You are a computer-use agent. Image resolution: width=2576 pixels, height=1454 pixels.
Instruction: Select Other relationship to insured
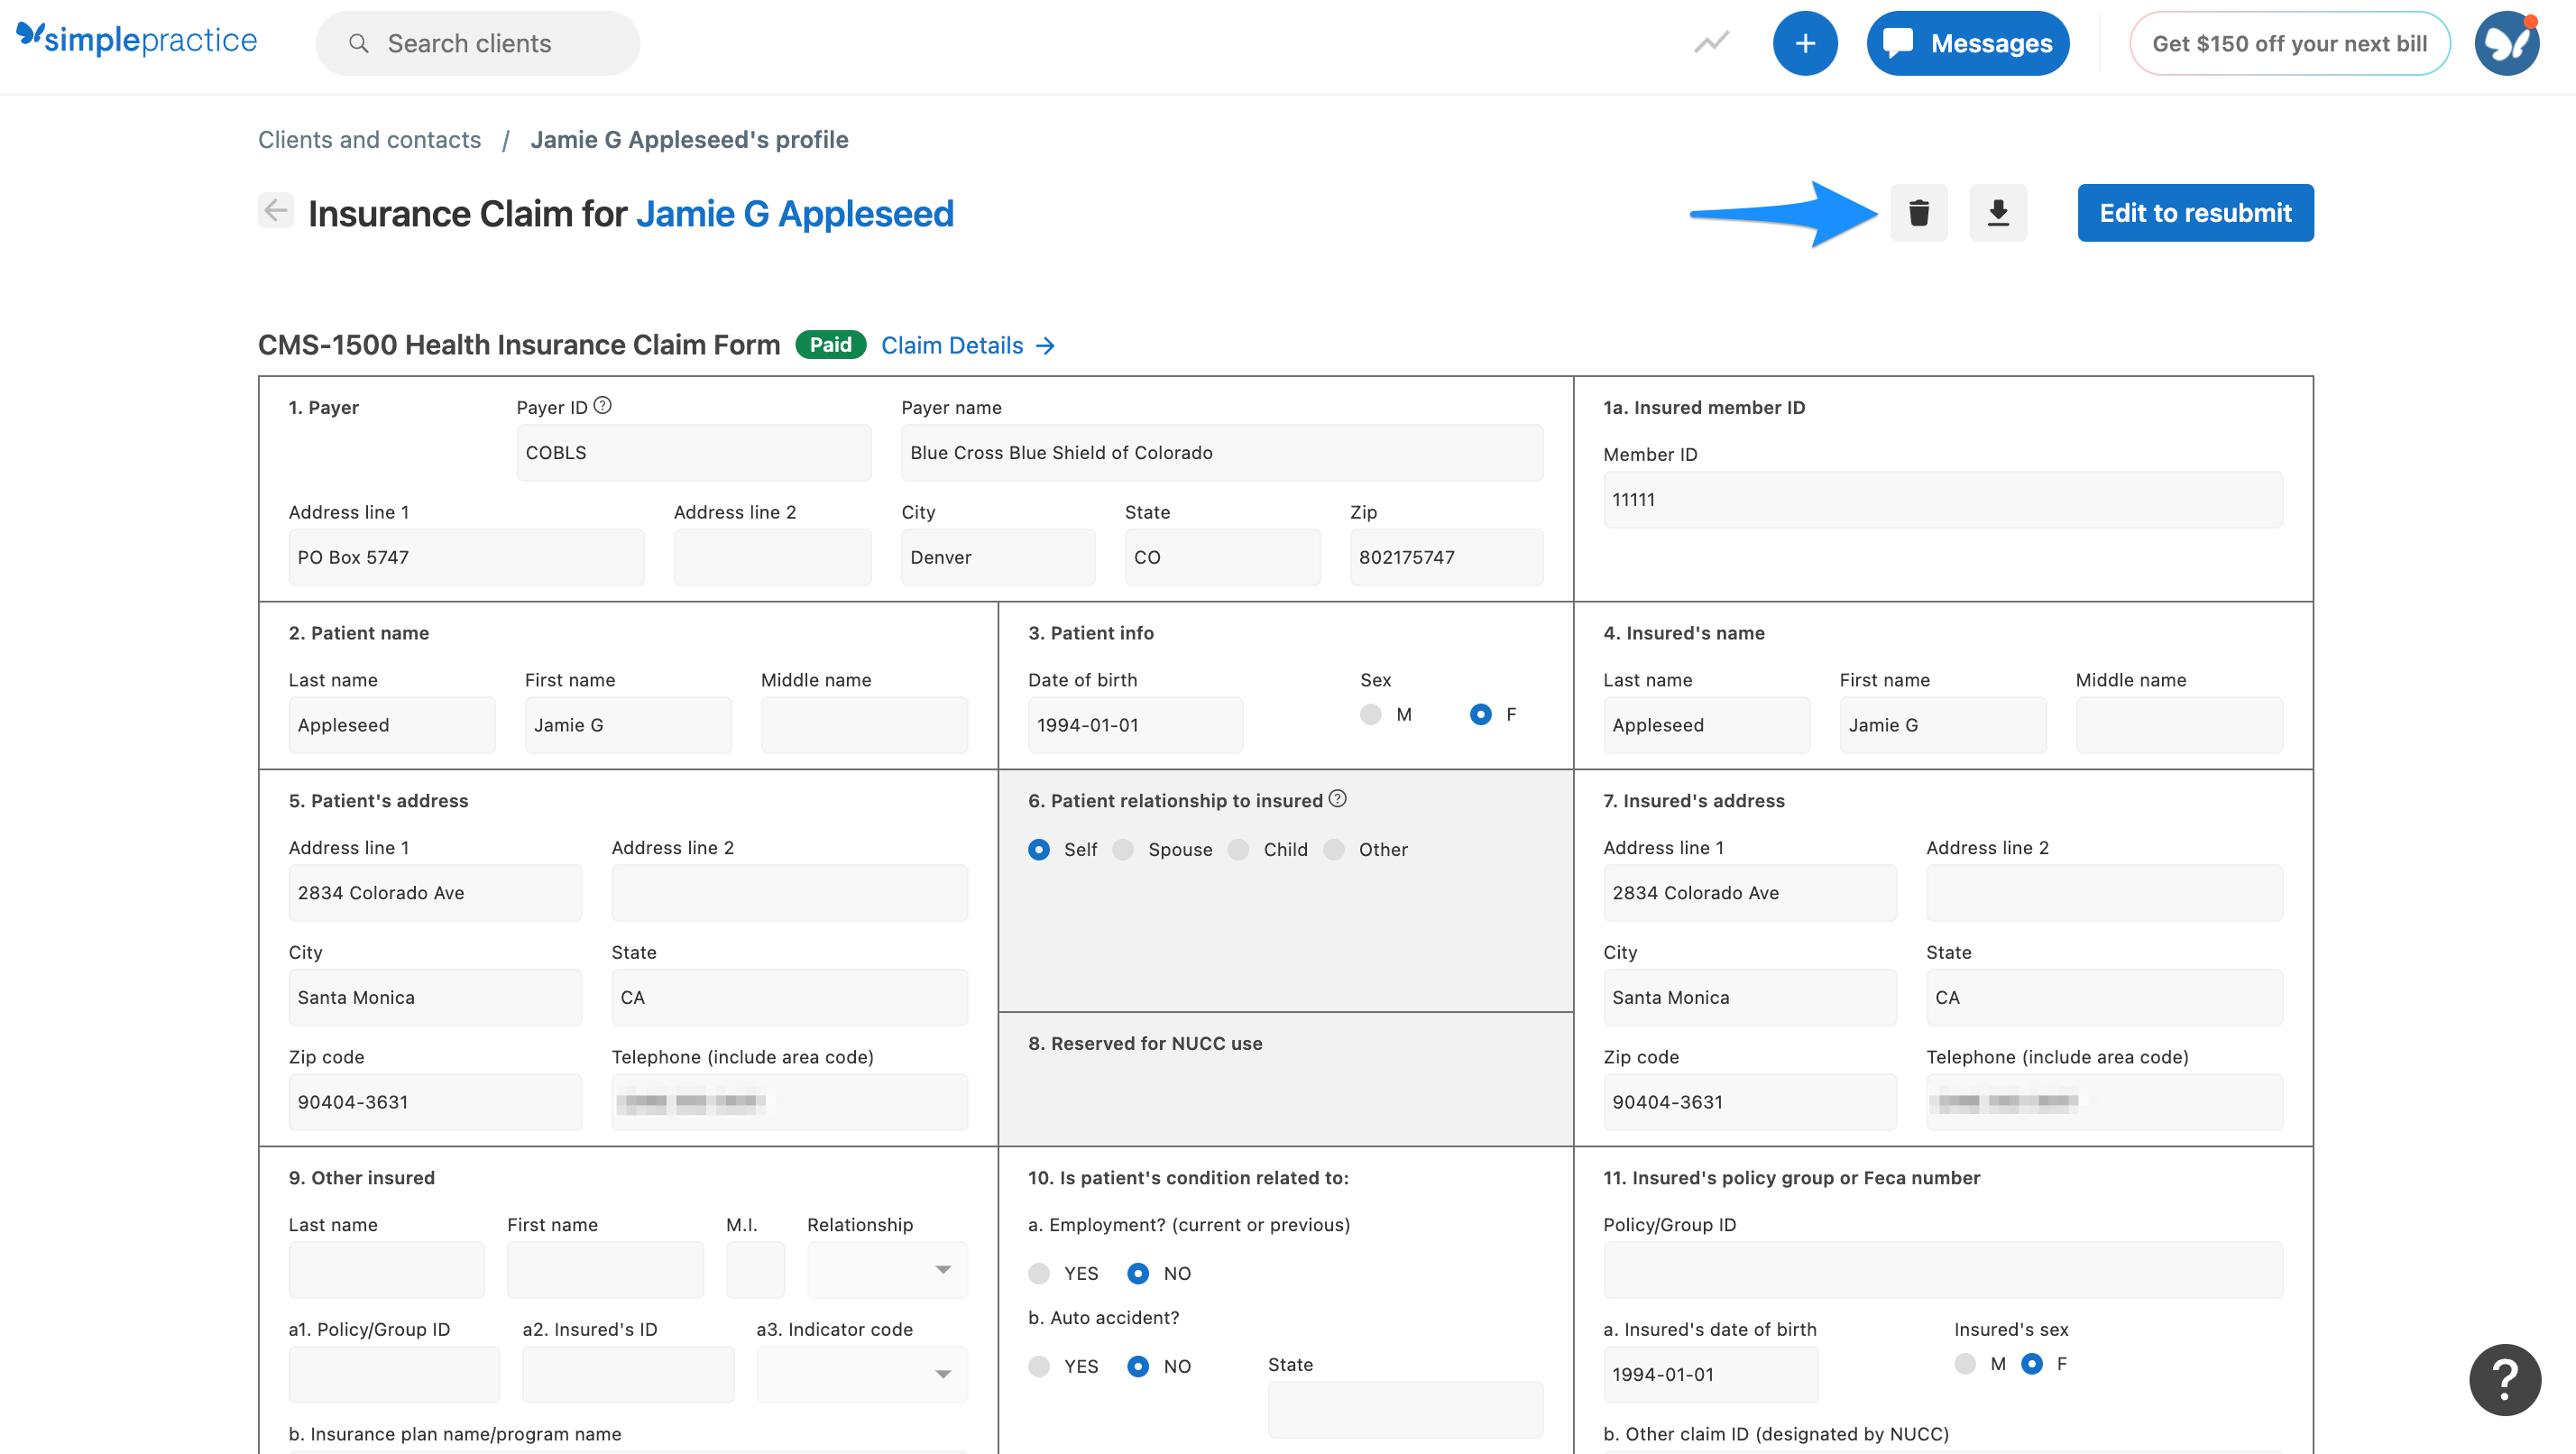(x=1333, y=849)
